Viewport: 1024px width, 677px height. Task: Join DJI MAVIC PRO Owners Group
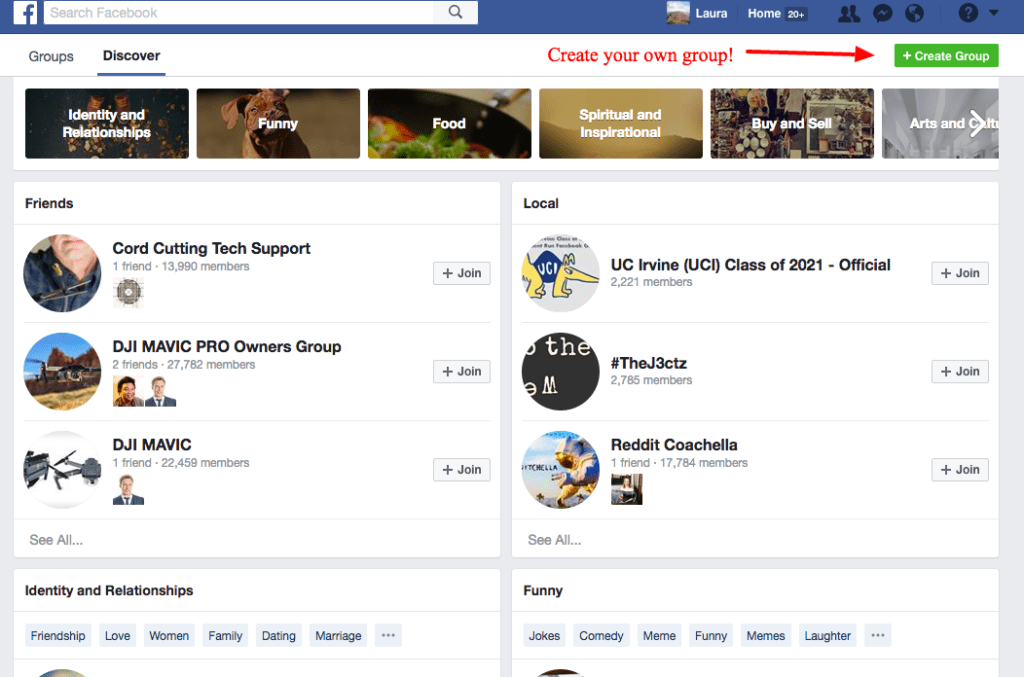(462, 371)
